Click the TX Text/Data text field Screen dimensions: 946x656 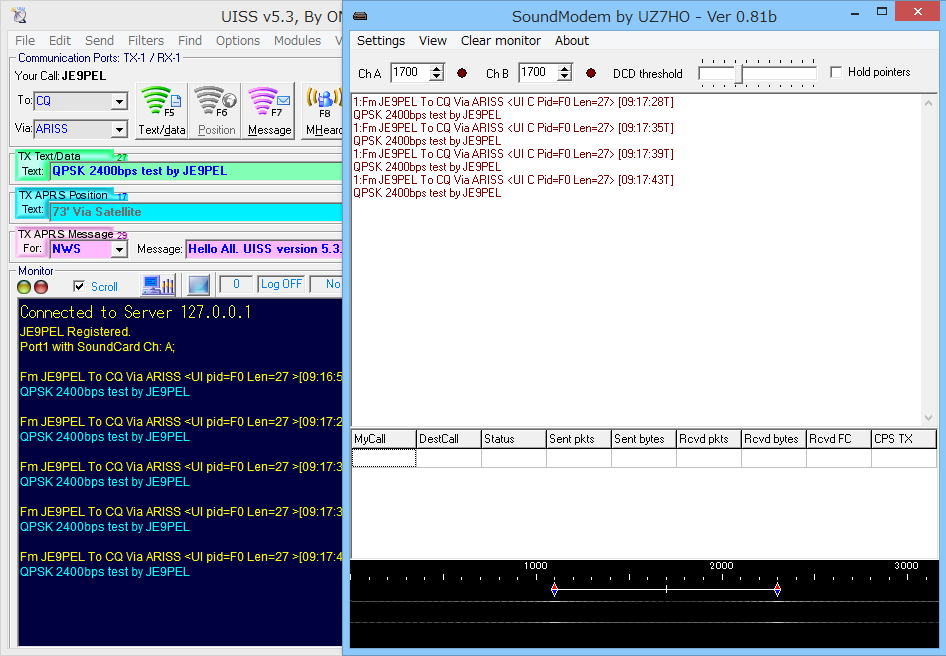tap(196, 171)
